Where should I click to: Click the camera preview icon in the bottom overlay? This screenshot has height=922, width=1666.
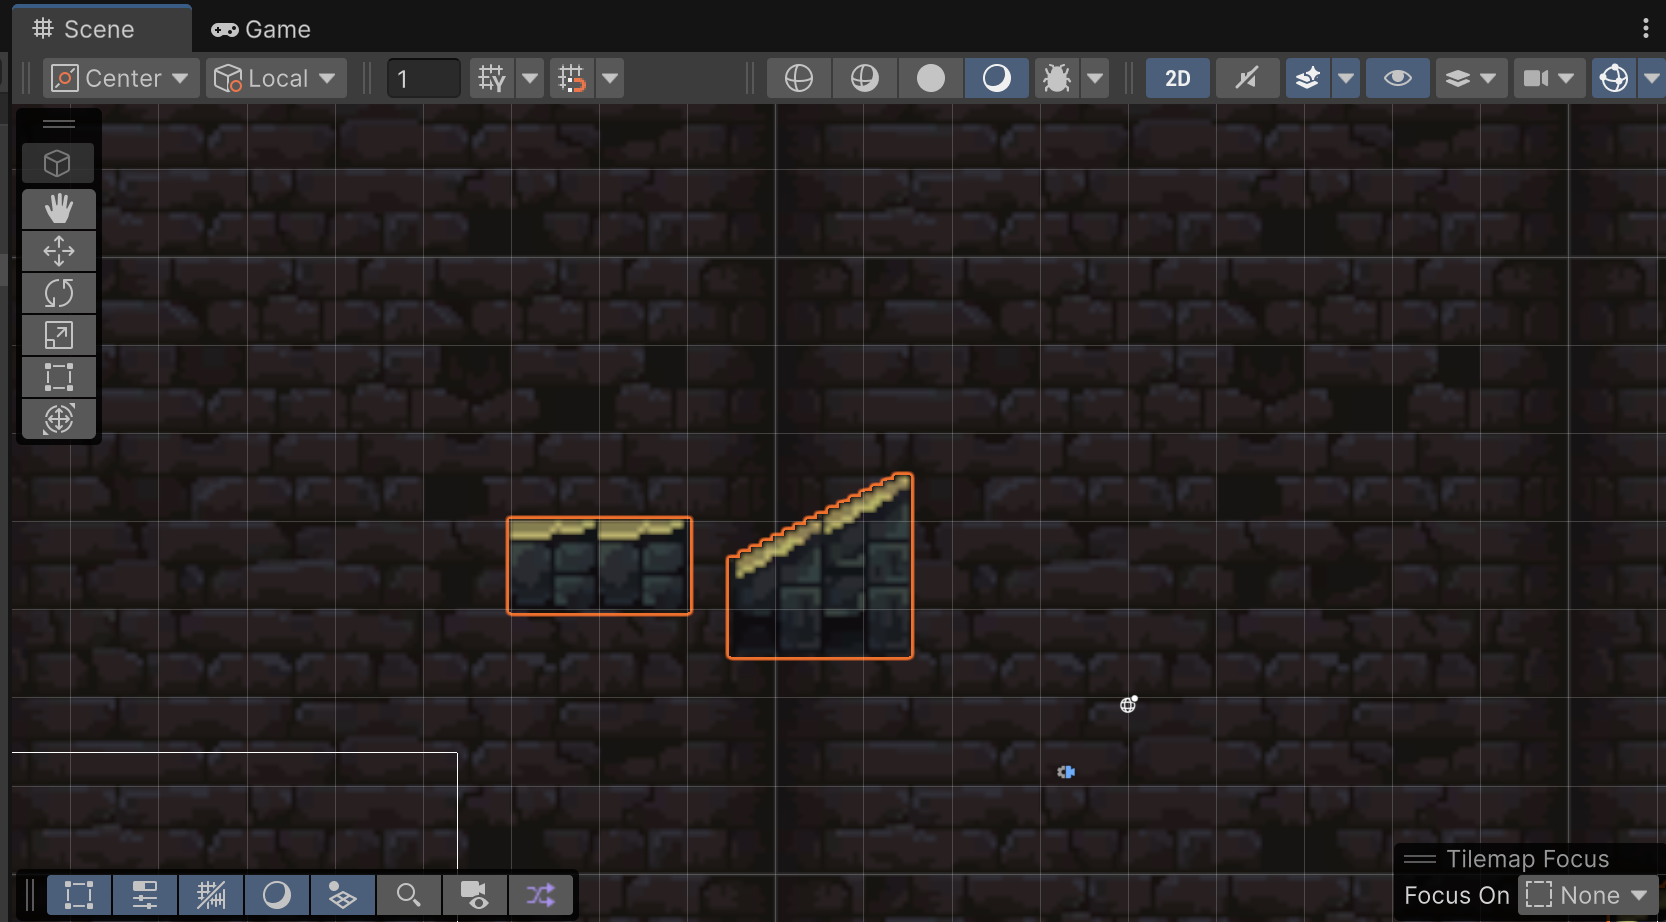click(475, 895)
